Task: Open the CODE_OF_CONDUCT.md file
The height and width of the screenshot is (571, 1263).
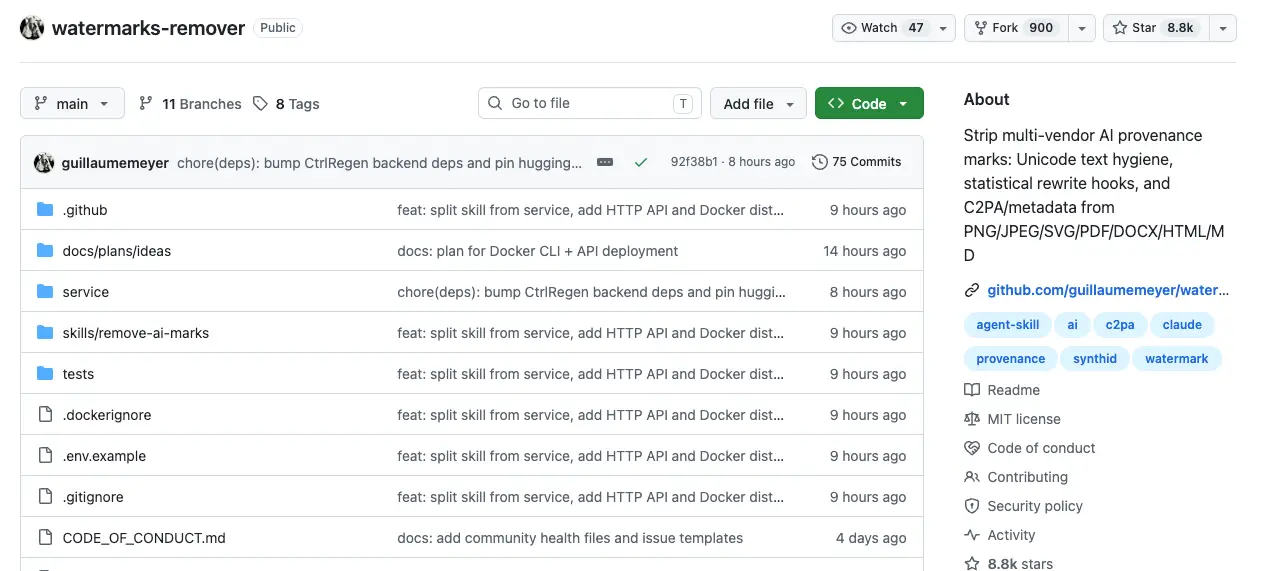Action: pos(144,538)
